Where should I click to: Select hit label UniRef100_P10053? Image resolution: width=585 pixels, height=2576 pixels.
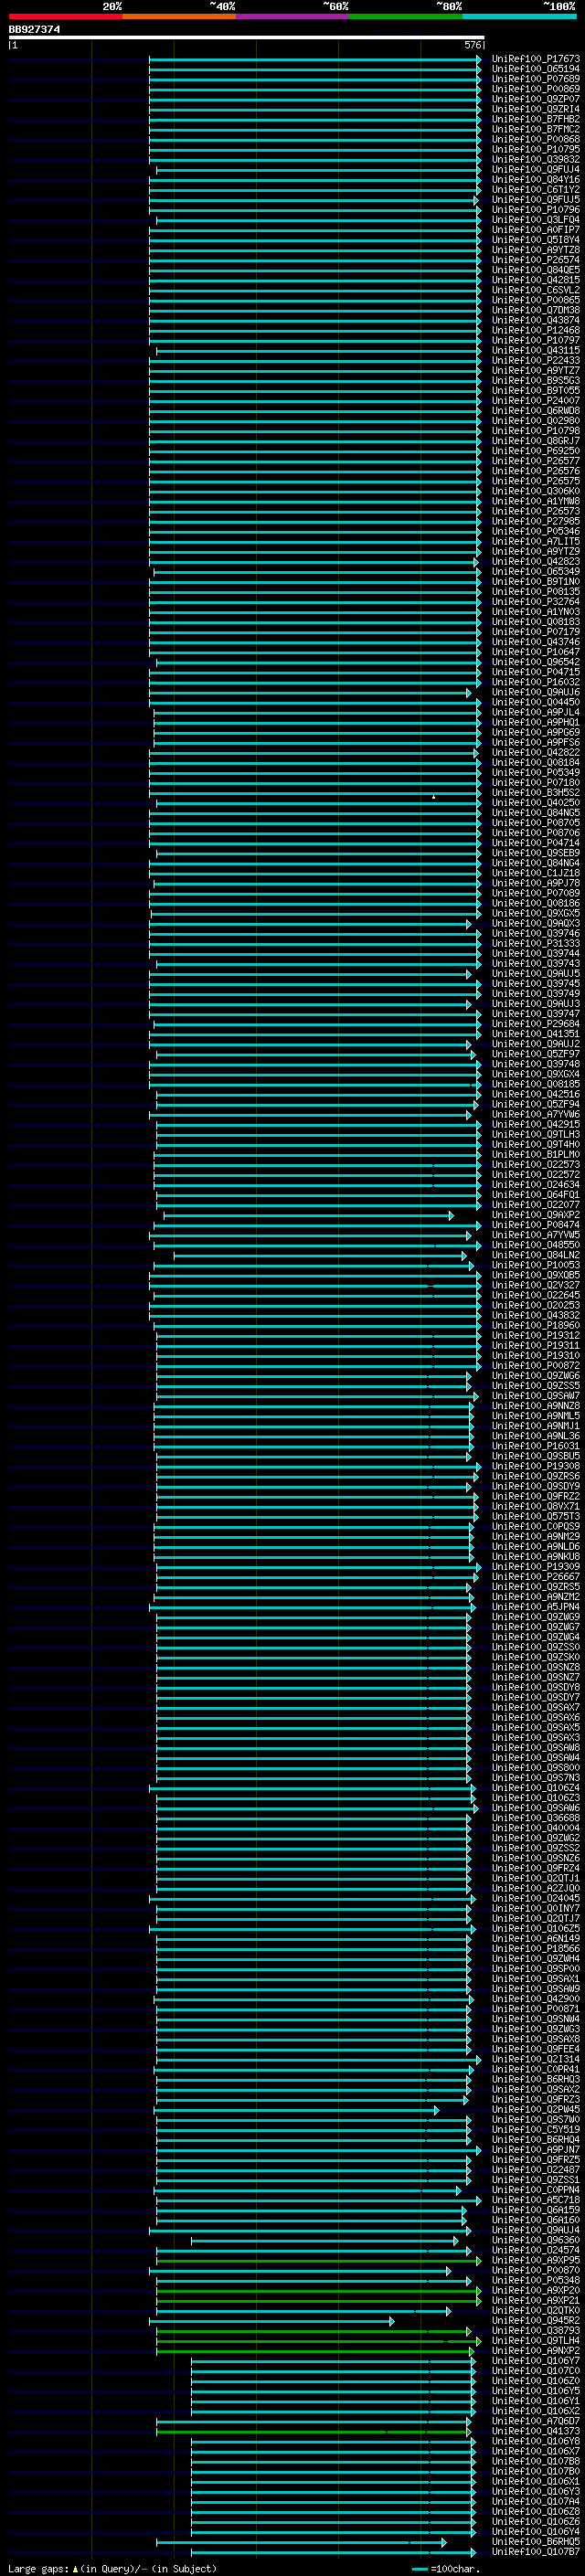(x=536, y=1265)
